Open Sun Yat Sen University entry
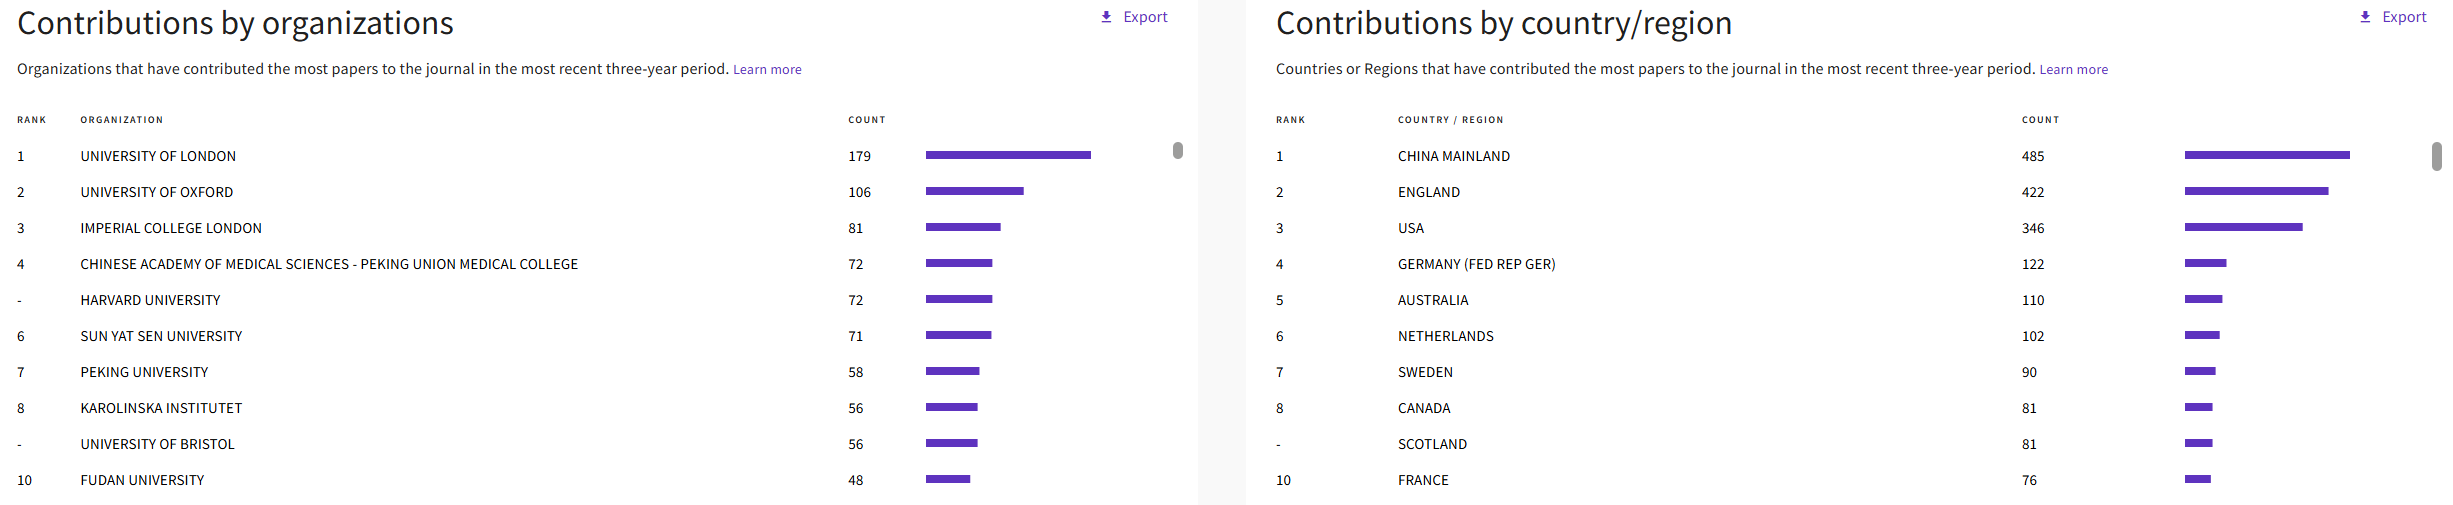 coord(161,336)
